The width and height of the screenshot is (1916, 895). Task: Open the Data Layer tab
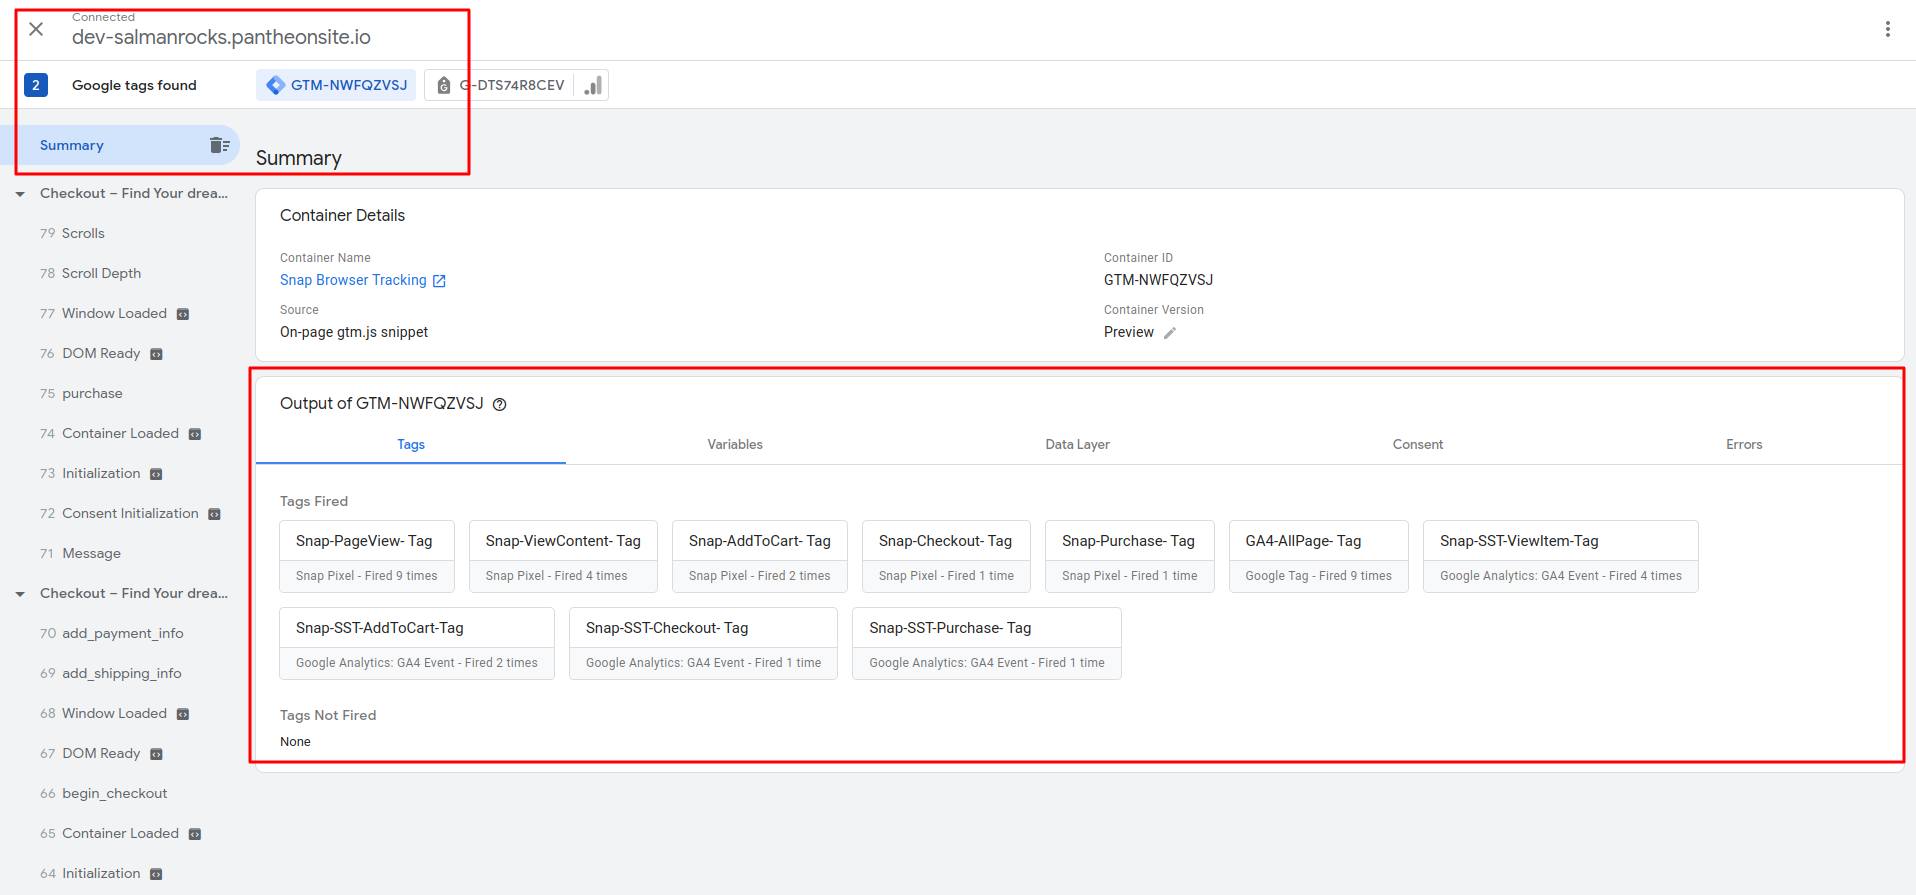coord(1077,444)
